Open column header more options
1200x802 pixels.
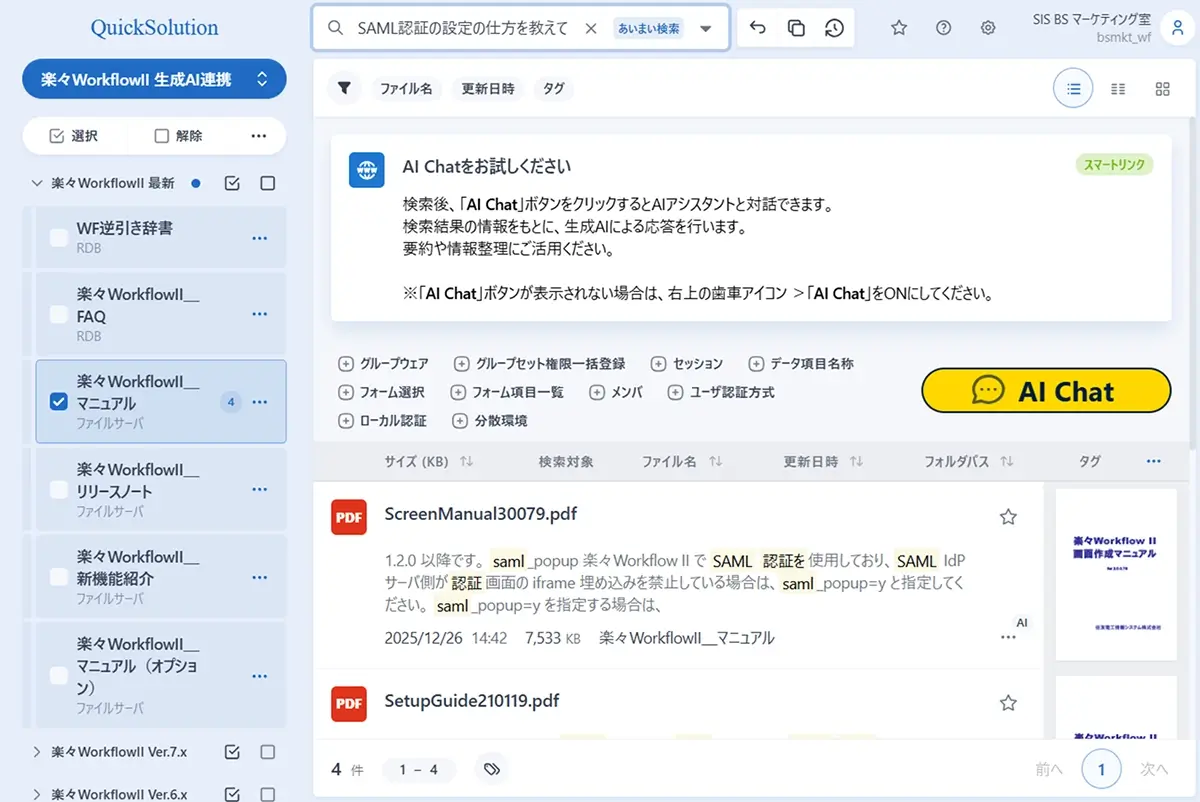pos(1154,462)
